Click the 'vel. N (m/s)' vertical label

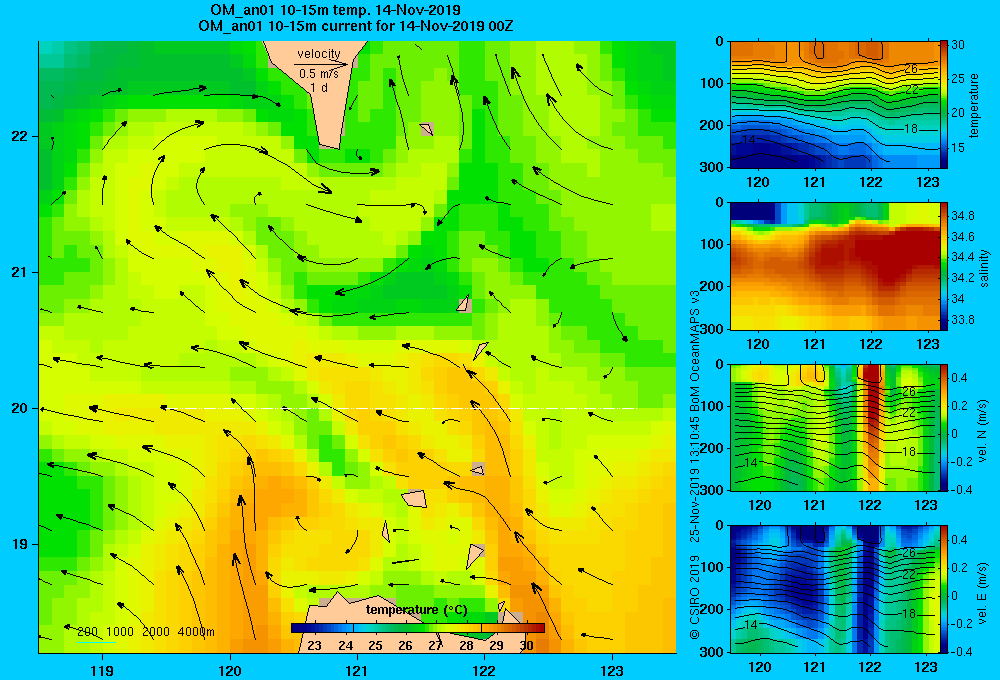983,431
